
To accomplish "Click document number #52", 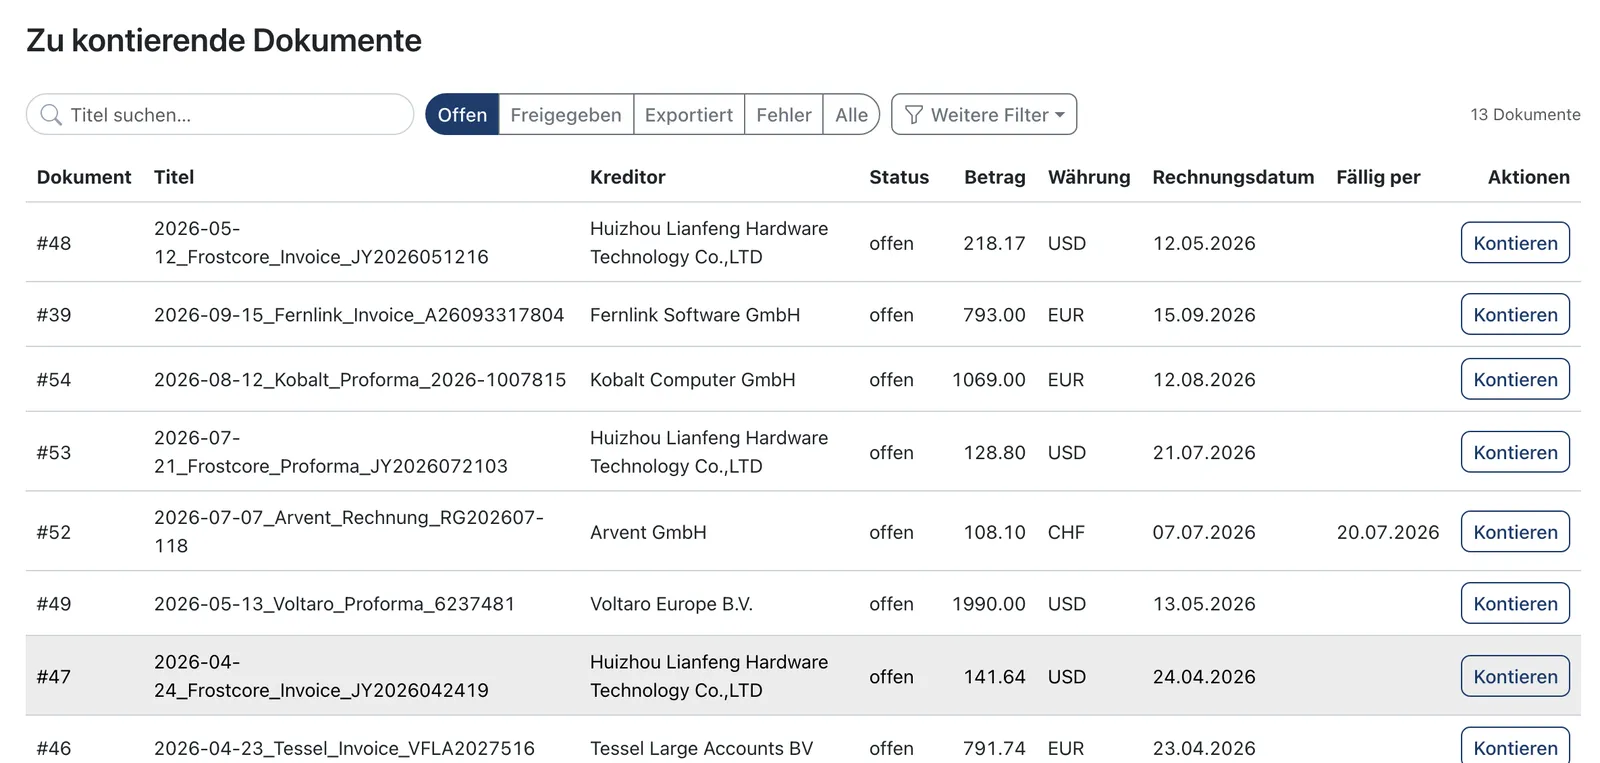I will 54,532.
